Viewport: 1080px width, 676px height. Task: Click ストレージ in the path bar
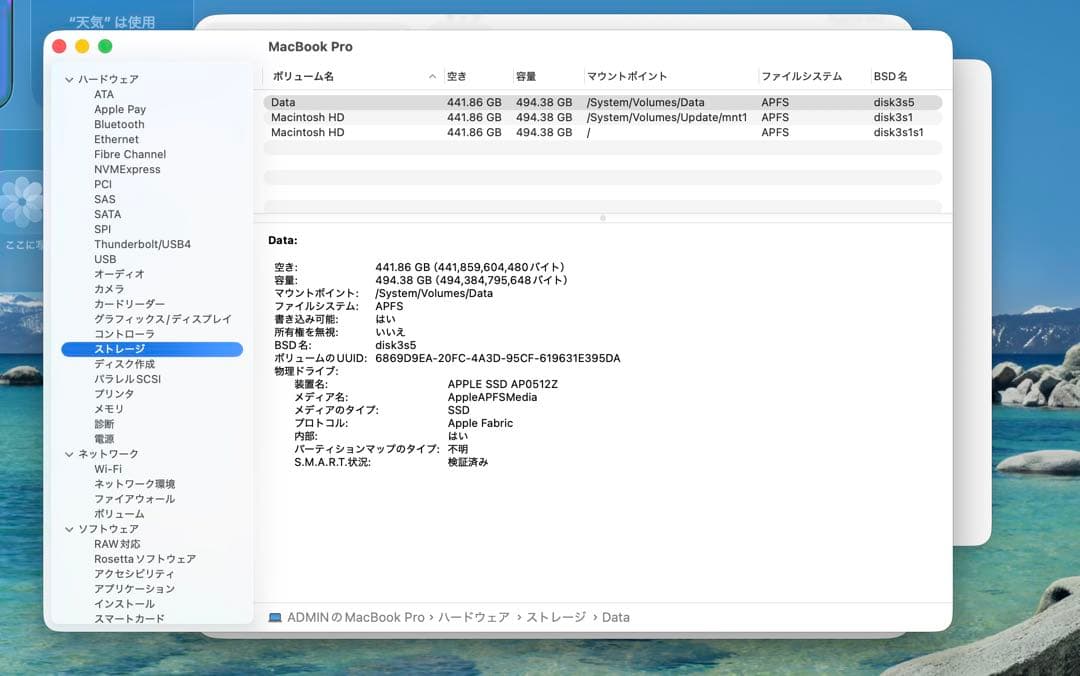point(557,618)
